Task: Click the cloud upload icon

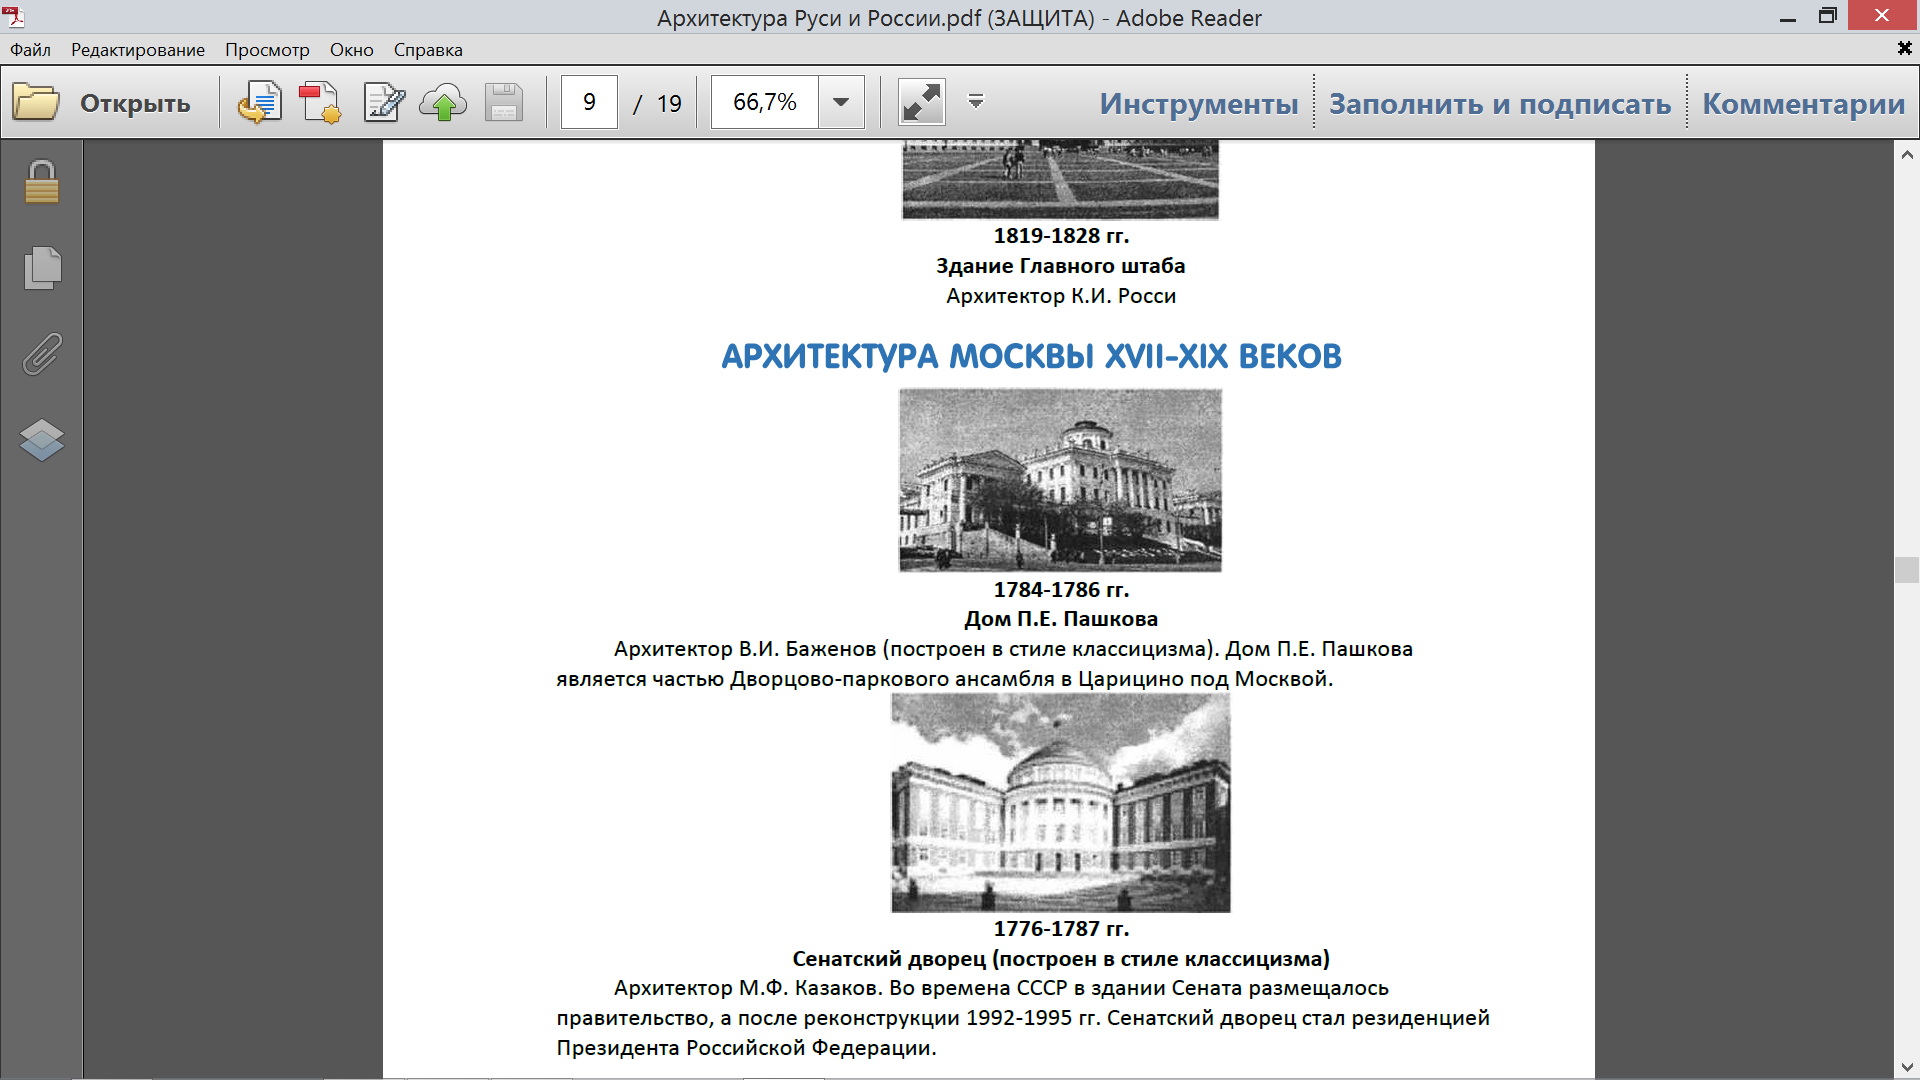Action: pos(443,102)
